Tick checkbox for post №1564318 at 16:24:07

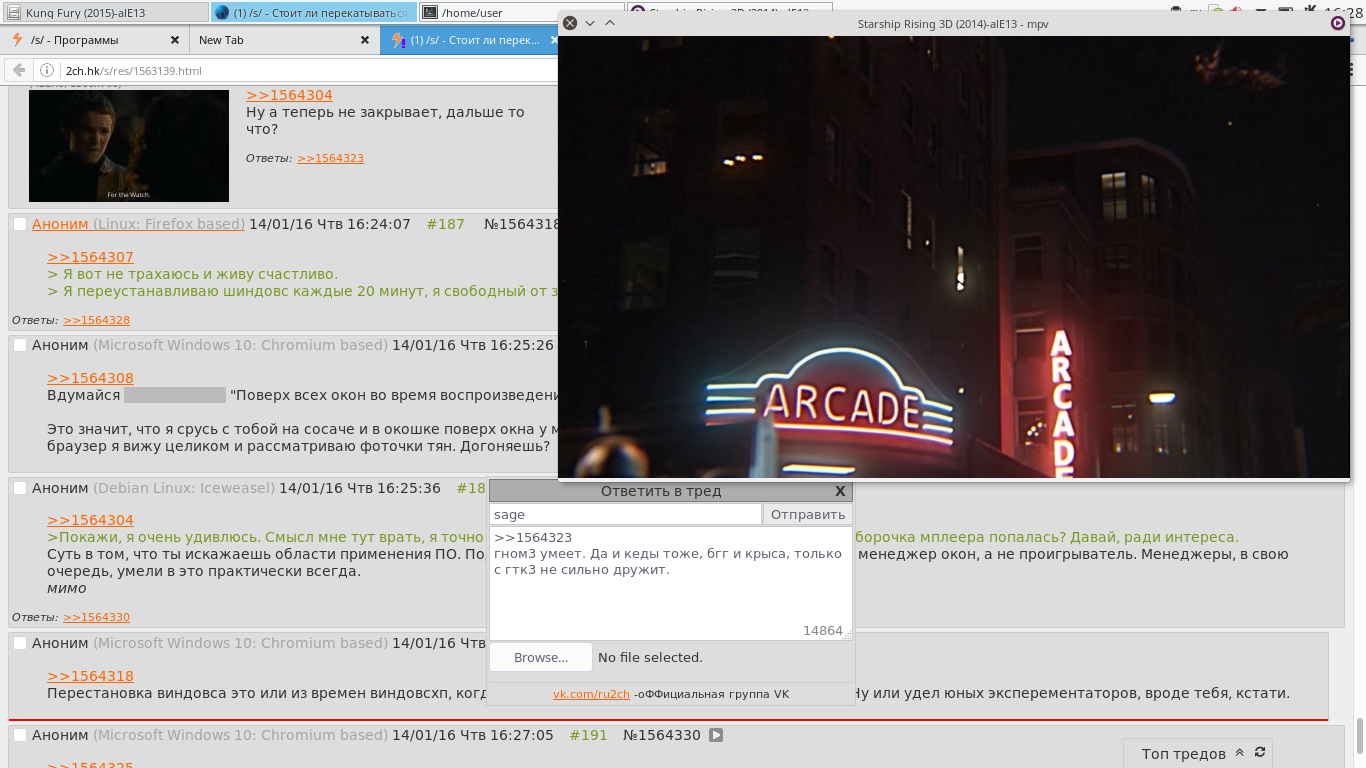click(x=20, y=224)
